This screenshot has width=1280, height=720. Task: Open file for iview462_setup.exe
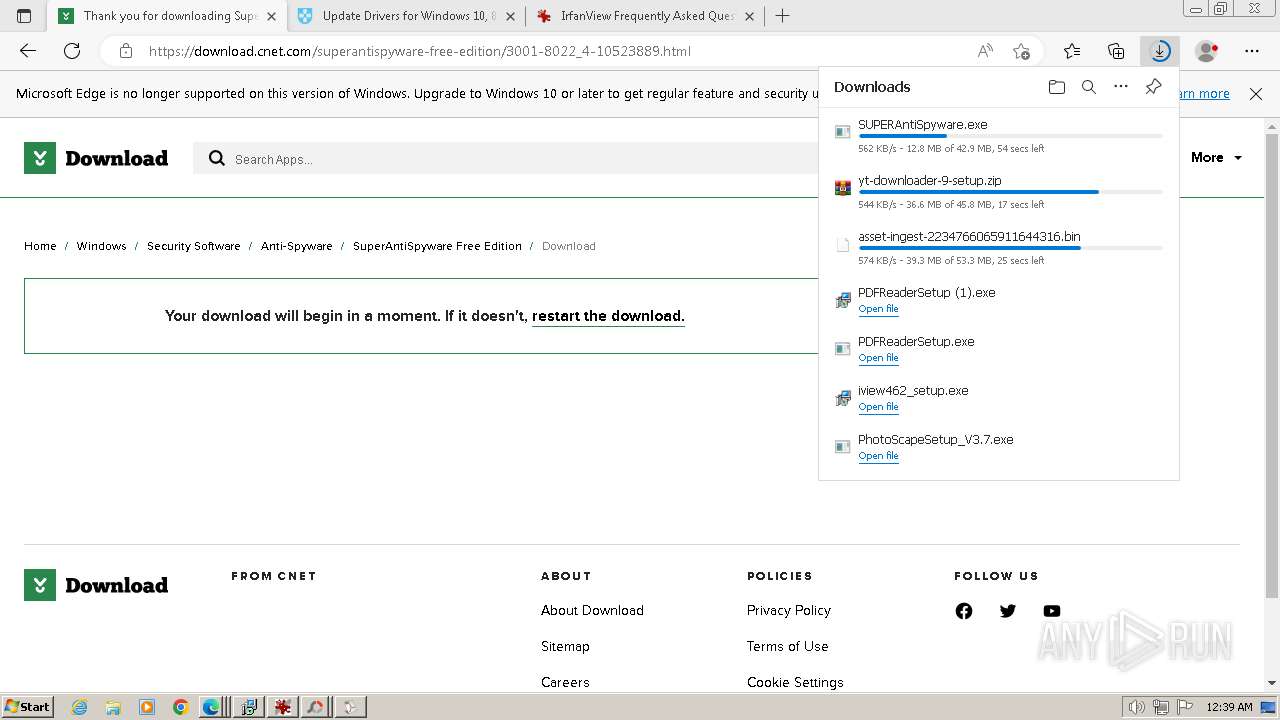pos(878,407)
